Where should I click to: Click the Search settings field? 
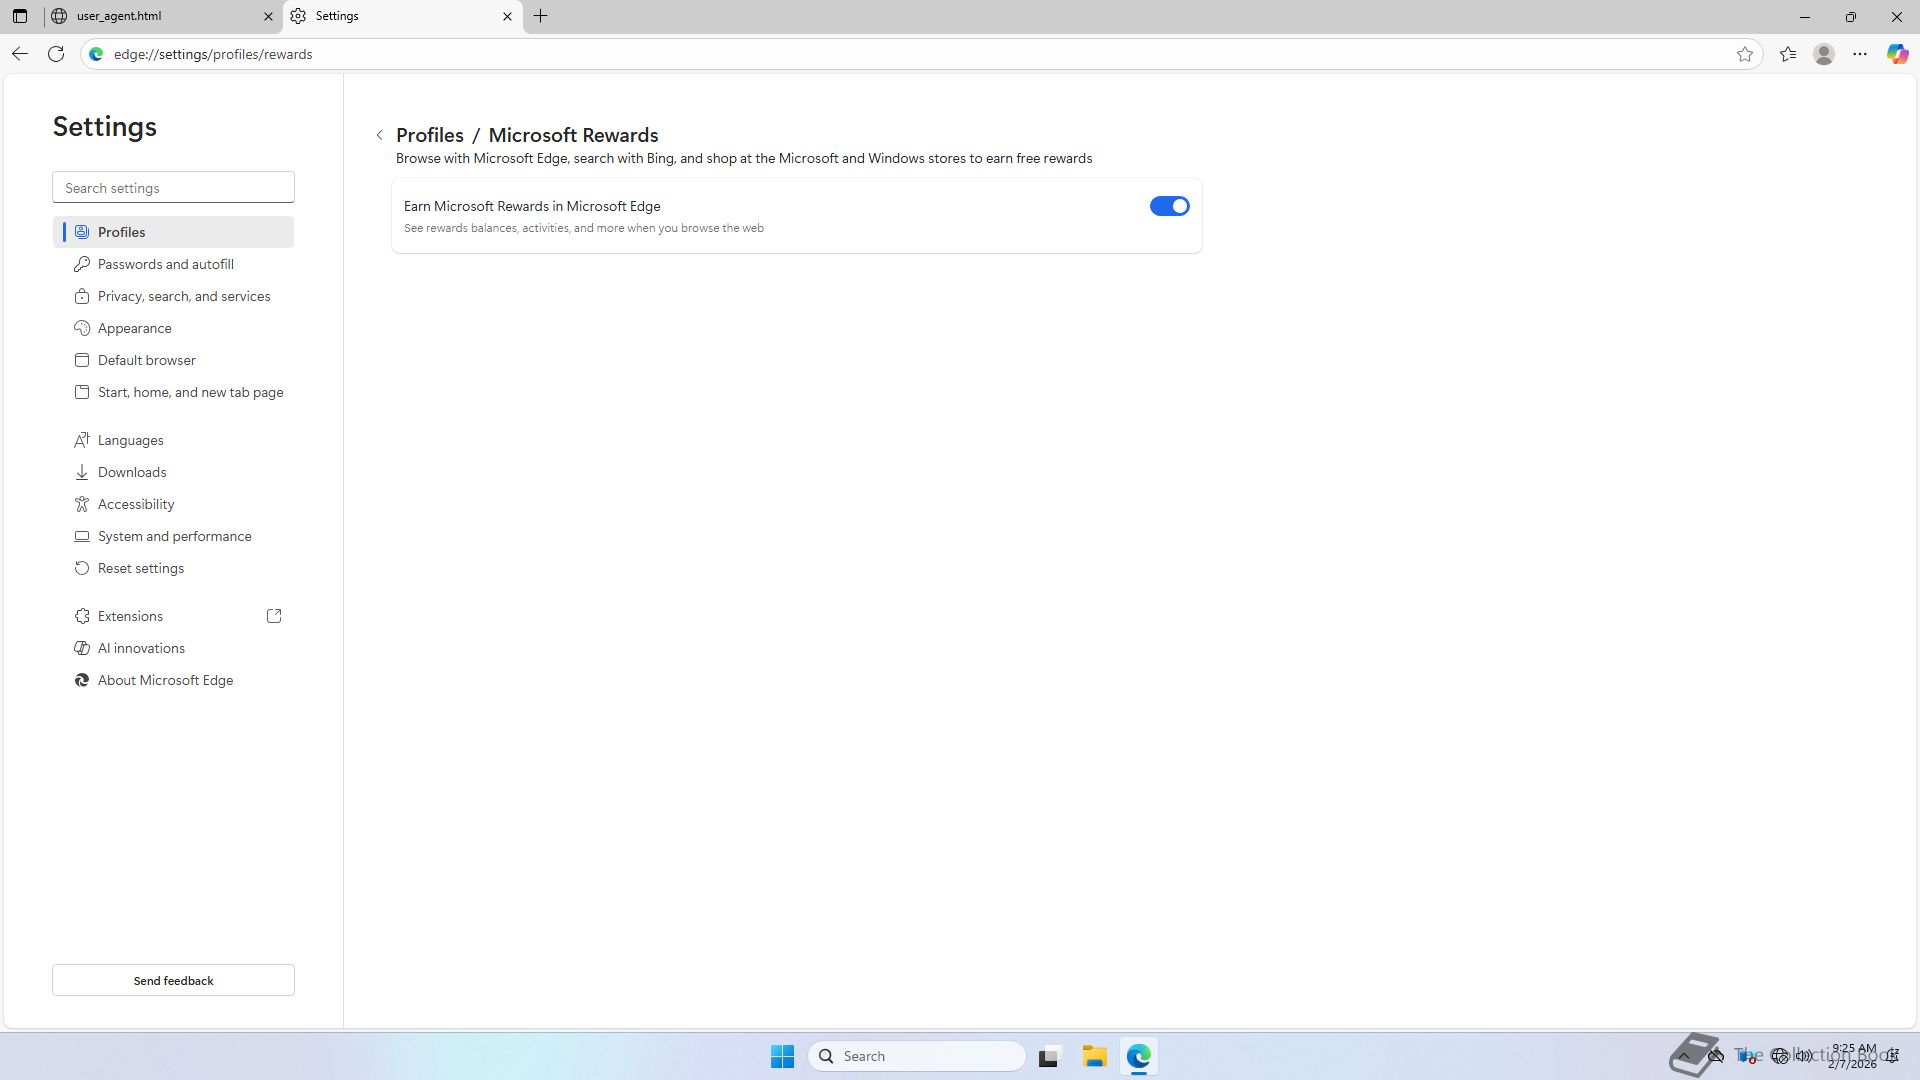173,188
